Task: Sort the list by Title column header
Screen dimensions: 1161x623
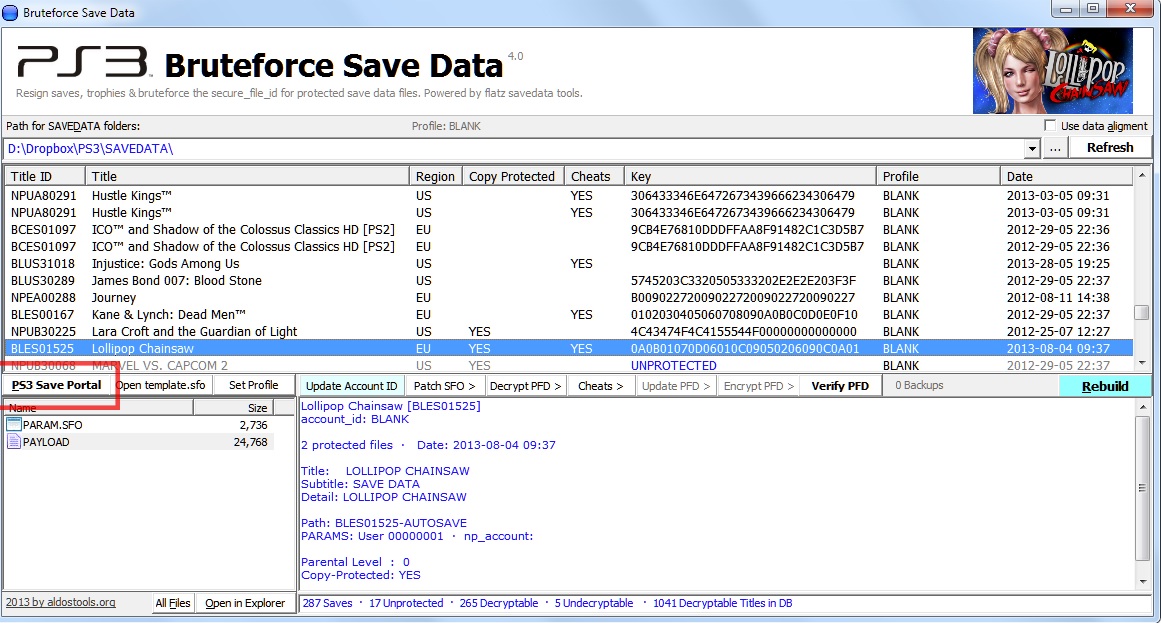Action: click(247, 176)
